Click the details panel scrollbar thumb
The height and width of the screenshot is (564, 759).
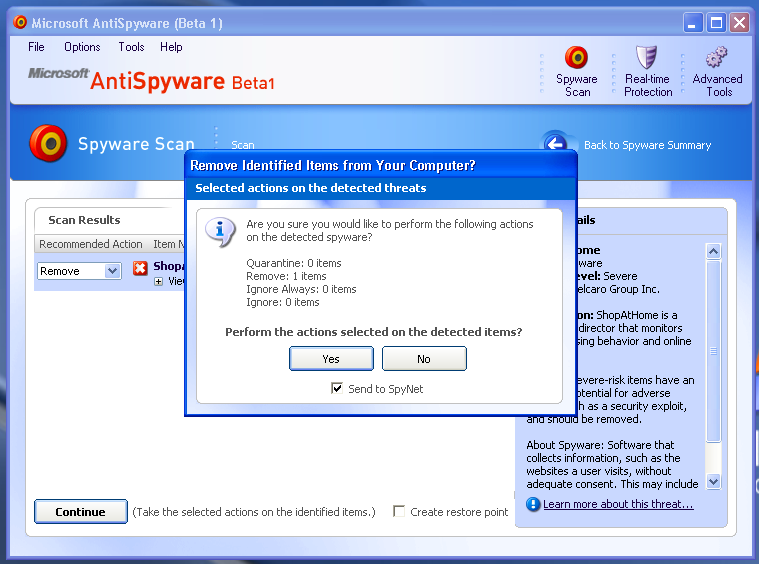[x=713, y=351]
